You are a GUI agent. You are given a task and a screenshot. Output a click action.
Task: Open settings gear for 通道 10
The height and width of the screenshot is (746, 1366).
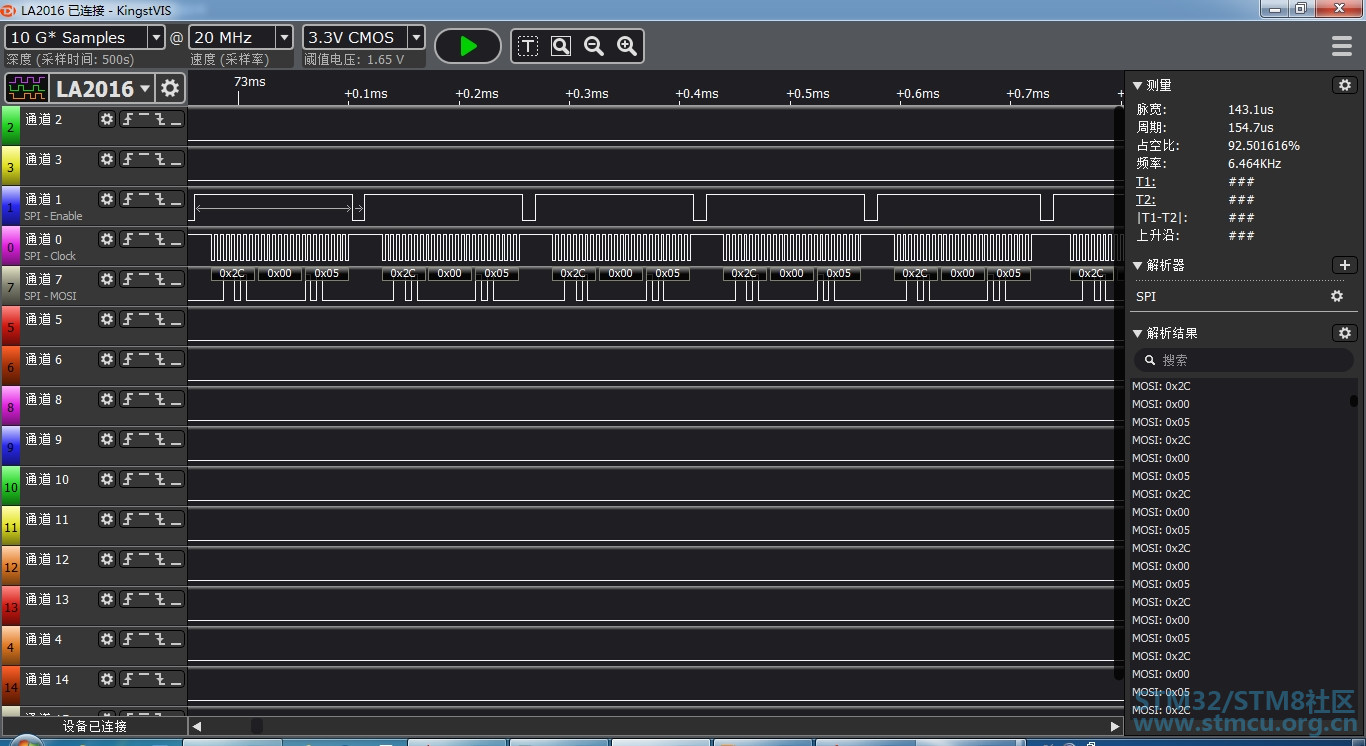[x=107, y=479]
